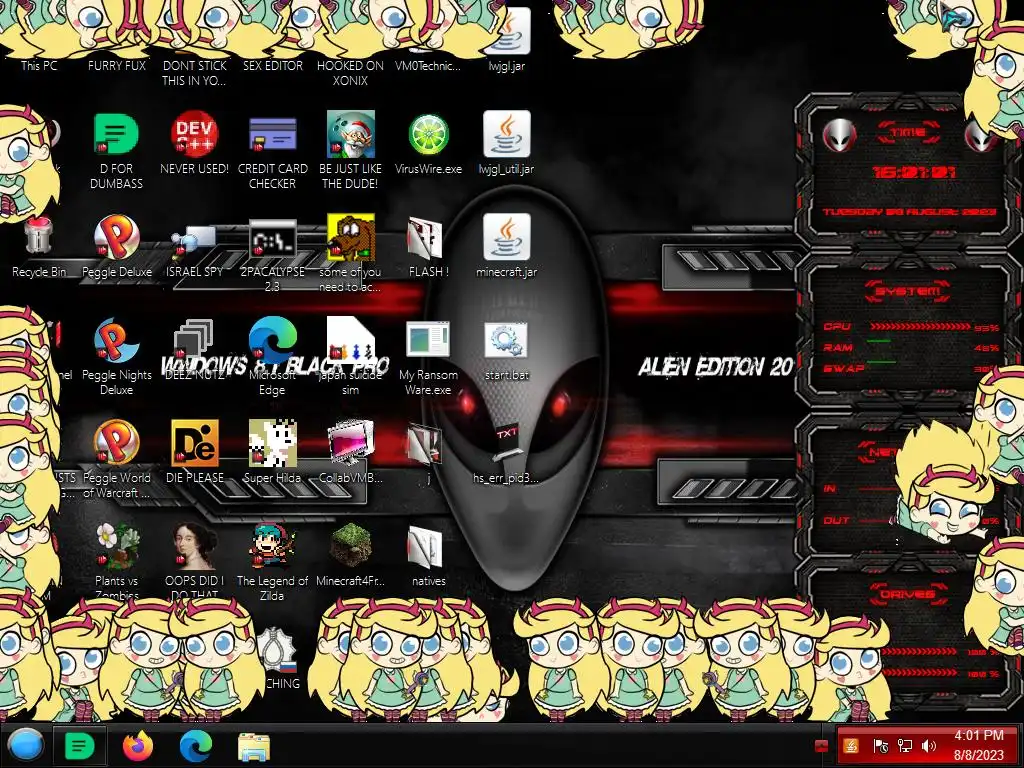Screen dimensions: 1024x768
Task: Select the japan suicide sim file icon
Action: click(x=351, y=340)
